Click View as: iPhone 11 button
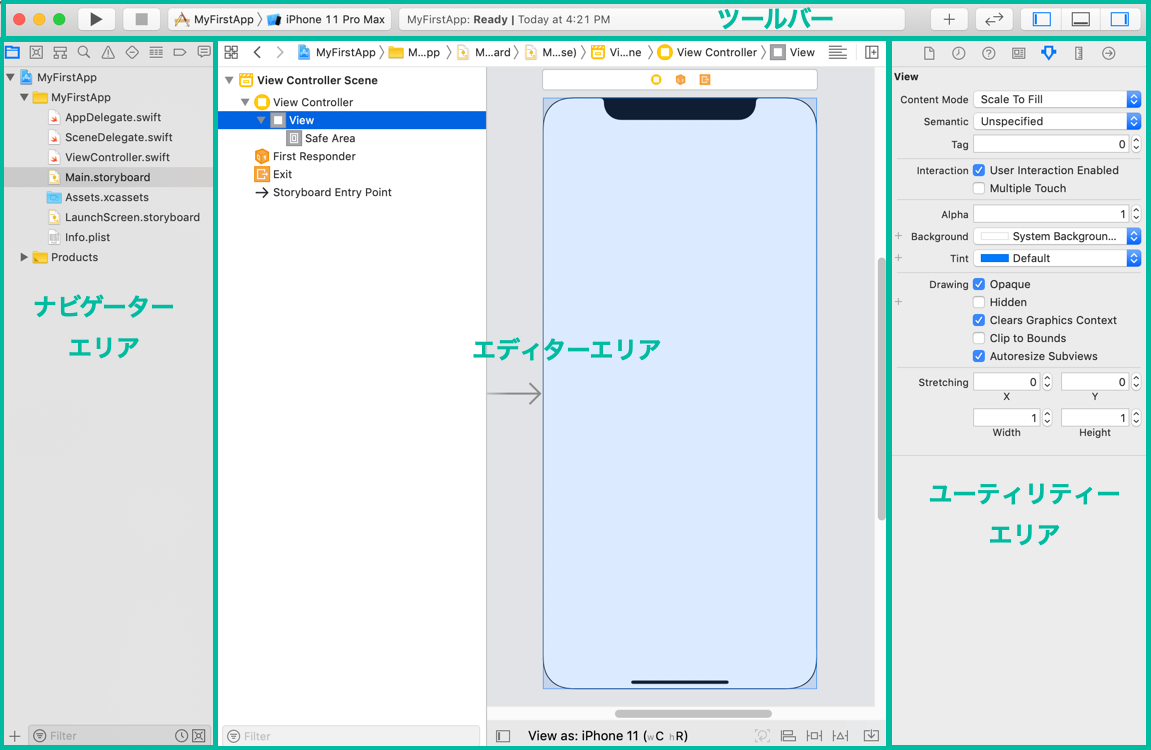This screenshot has height=750, width=1151. (x=606, y=736)
